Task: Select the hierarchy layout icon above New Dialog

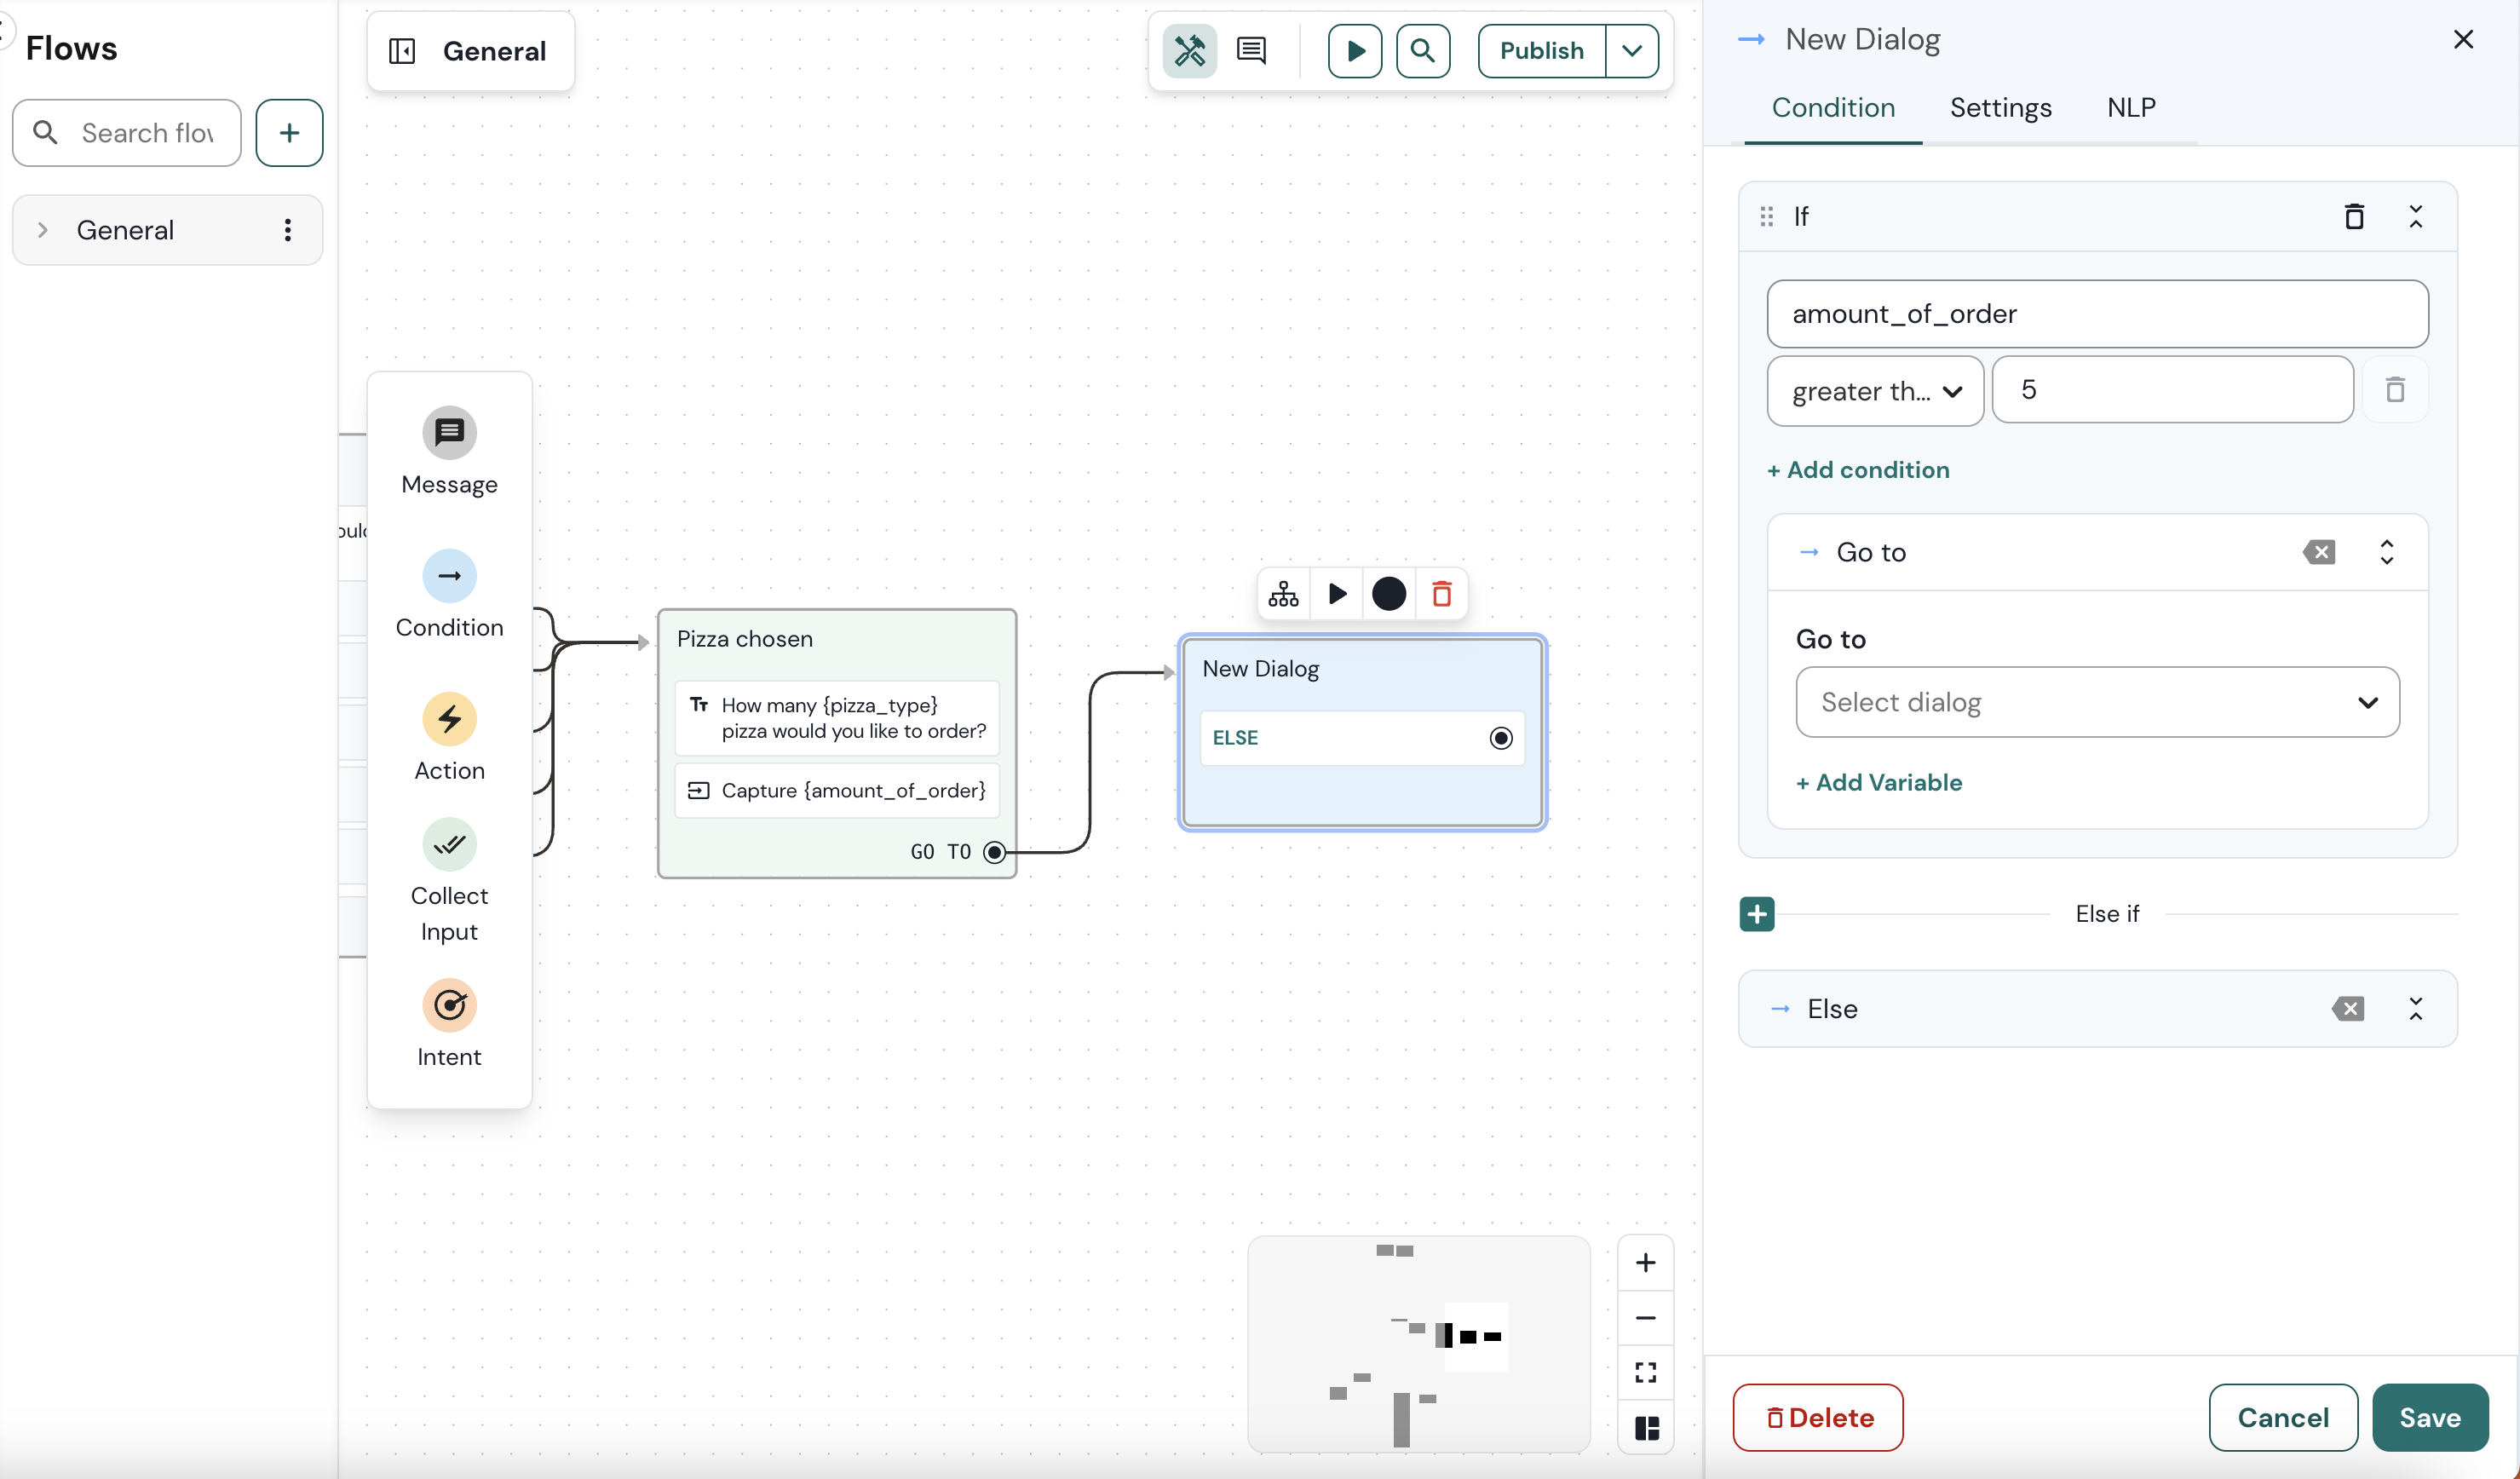Action: click(x=1283, y=593)
